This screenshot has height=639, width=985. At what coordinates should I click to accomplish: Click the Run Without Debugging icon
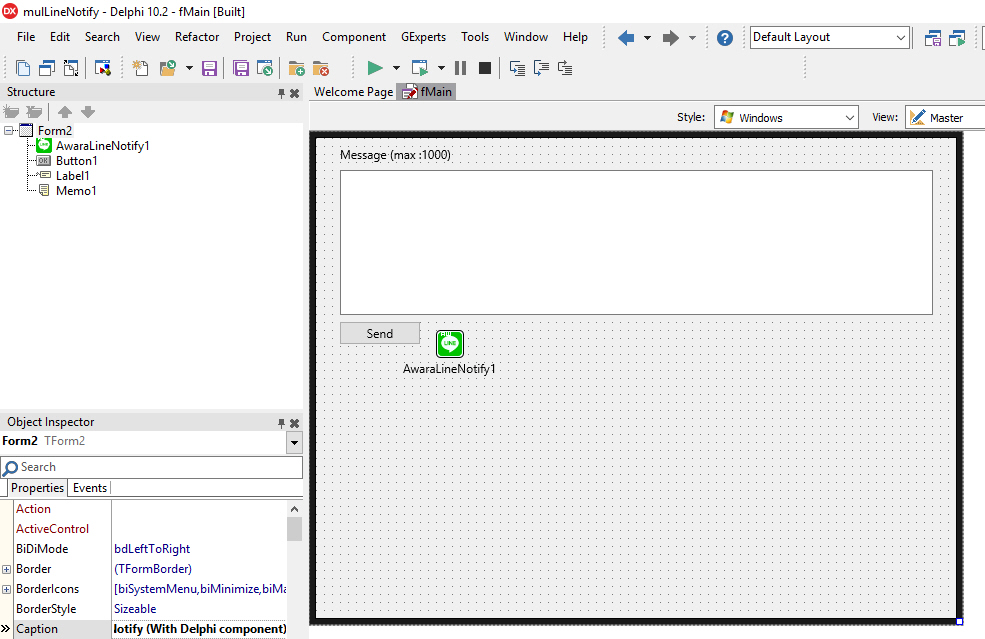point(420,68)
